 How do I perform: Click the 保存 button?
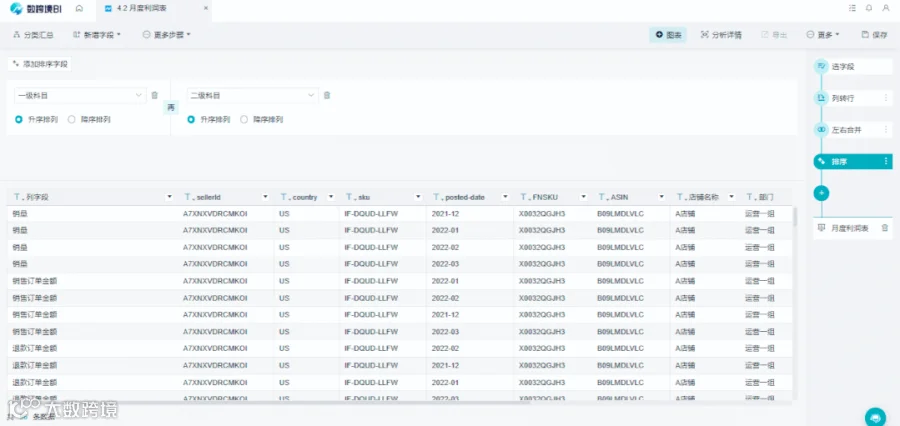(x=875, y=35)
